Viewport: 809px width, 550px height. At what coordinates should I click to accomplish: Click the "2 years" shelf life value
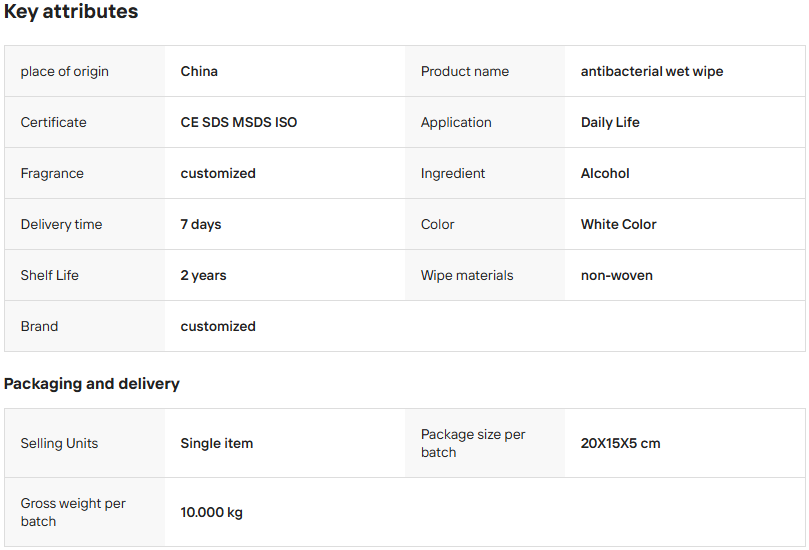coord(203,275)
